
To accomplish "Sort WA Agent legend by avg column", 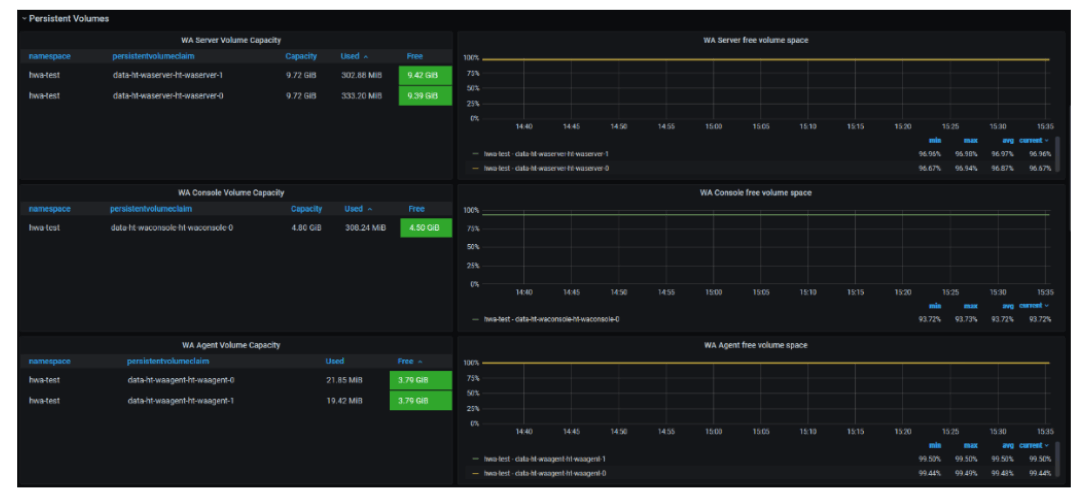I will (x=1007, y=445).
